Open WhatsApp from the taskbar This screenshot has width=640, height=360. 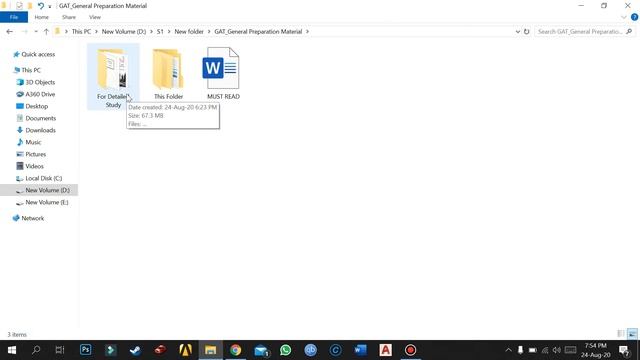click(286, 350)
